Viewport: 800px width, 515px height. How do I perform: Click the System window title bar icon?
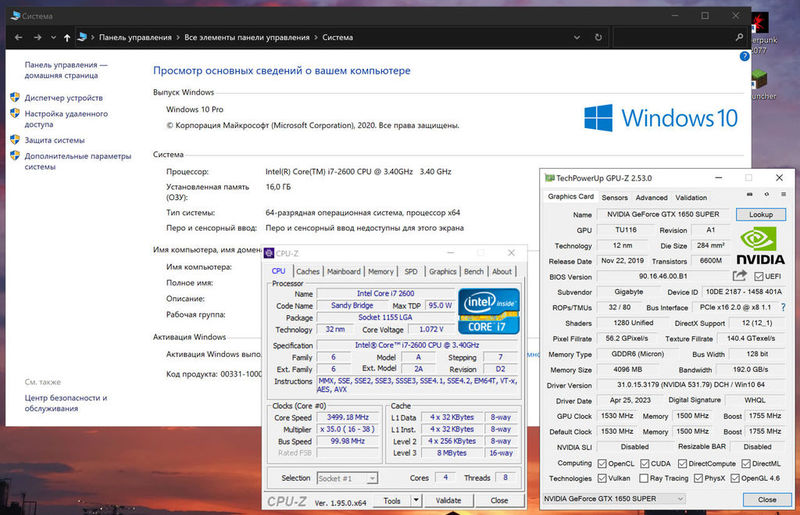15,16
